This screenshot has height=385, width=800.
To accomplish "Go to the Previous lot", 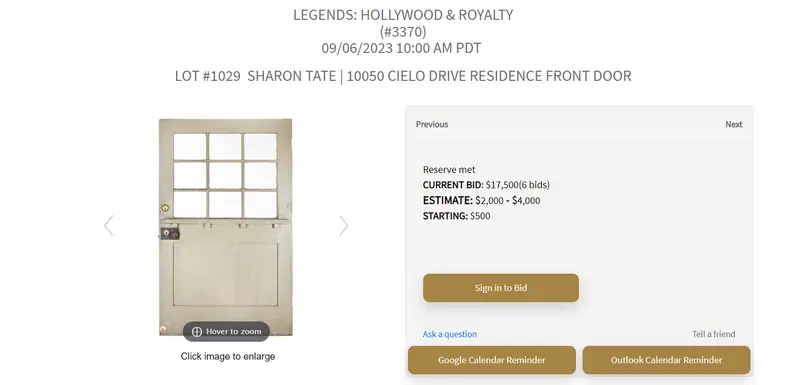I will tap(432, 124).
